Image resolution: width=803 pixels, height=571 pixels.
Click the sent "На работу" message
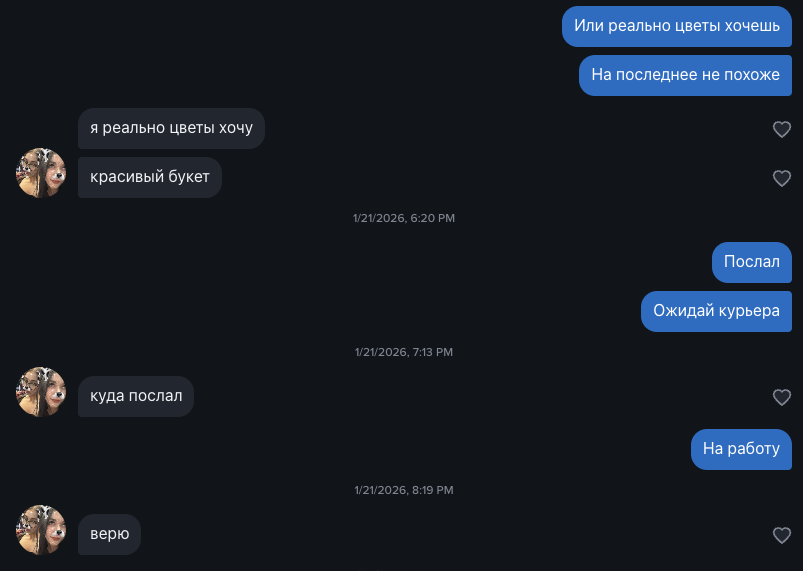[741, 449]
